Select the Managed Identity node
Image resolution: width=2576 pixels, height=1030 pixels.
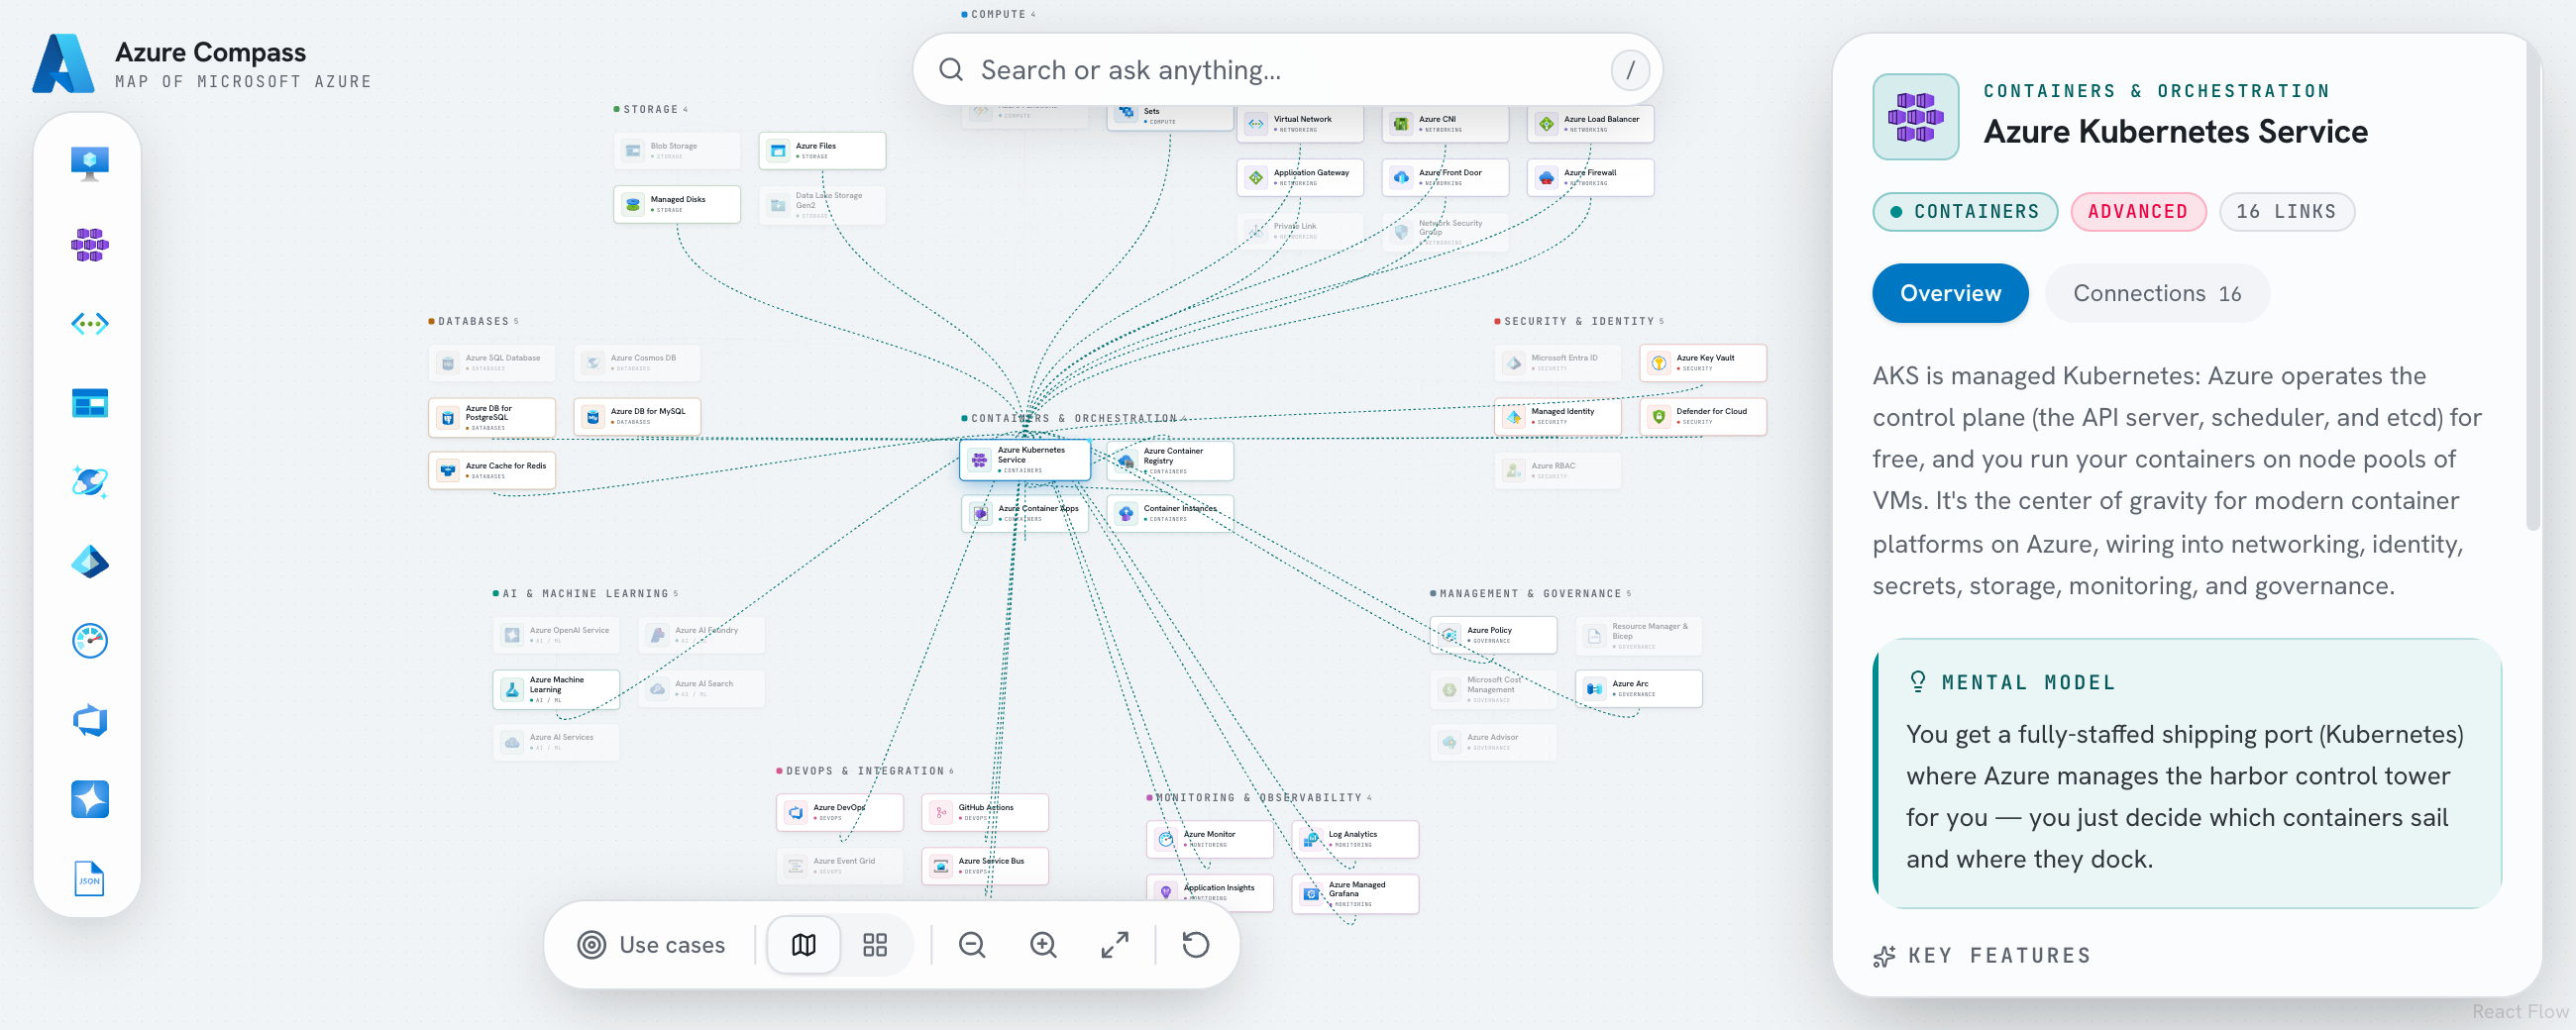click(x=1558, y=416)
